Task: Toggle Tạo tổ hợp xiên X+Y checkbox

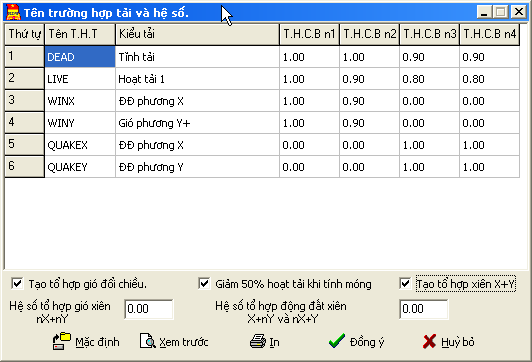Action: [405, 283]
